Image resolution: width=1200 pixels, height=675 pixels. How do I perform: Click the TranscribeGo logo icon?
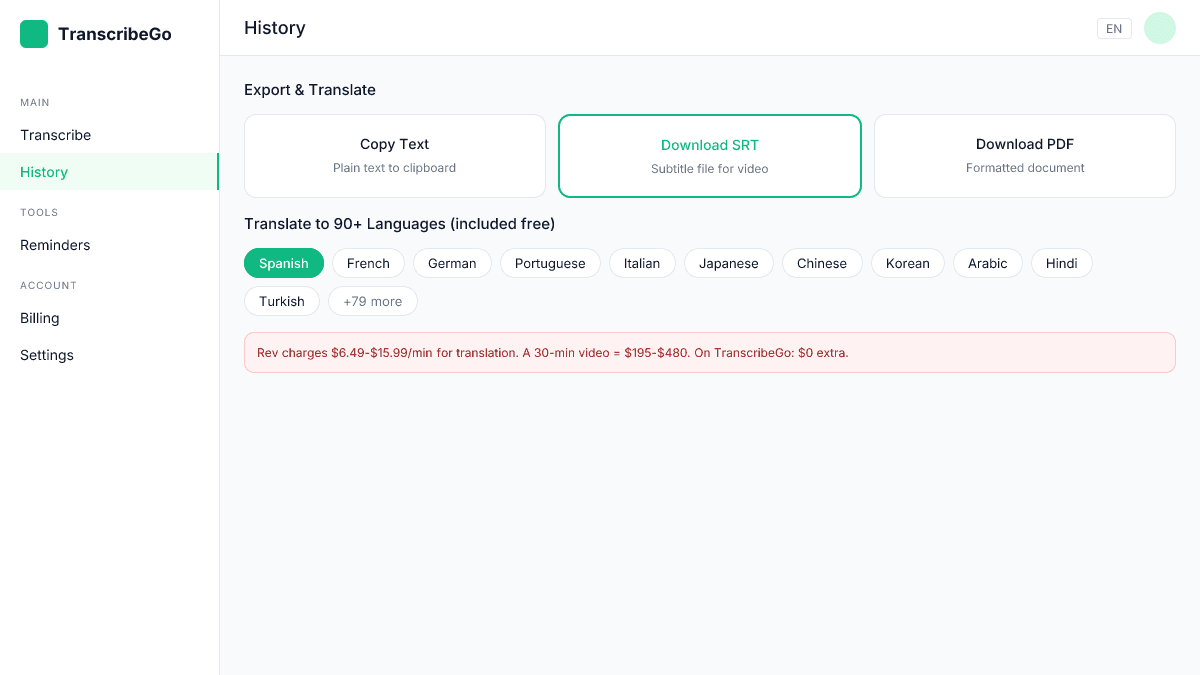(x=33, y=33)
